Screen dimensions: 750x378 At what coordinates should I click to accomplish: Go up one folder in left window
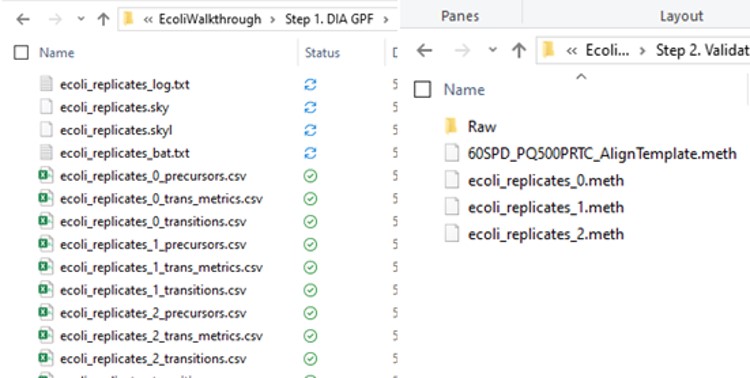[x=103, y=19]
